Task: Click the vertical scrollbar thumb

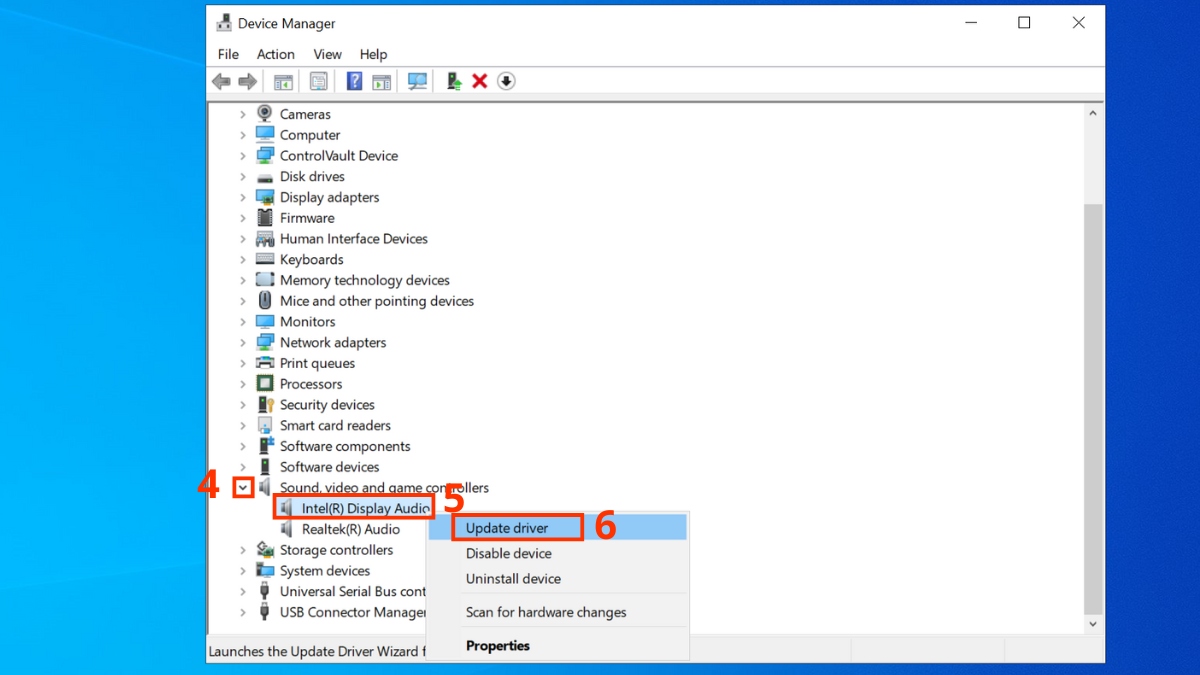Action: (1093, 408)
